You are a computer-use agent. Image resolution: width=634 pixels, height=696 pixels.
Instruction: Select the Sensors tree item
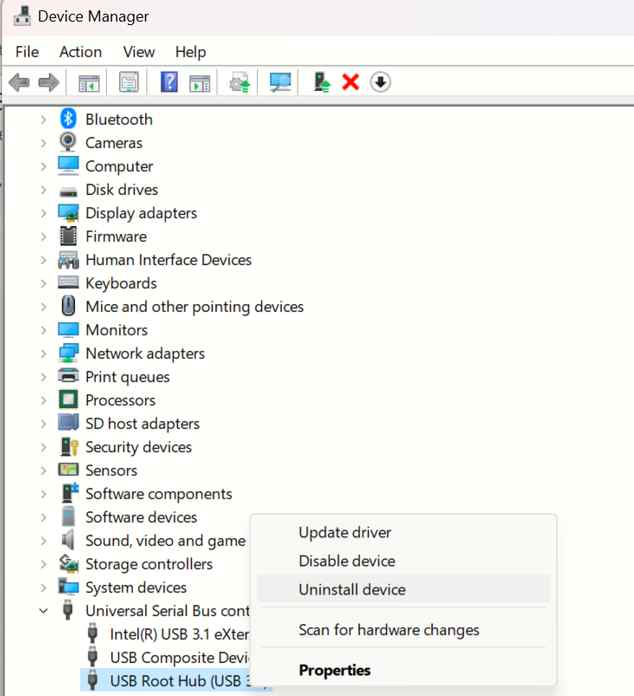coord(111,471)
